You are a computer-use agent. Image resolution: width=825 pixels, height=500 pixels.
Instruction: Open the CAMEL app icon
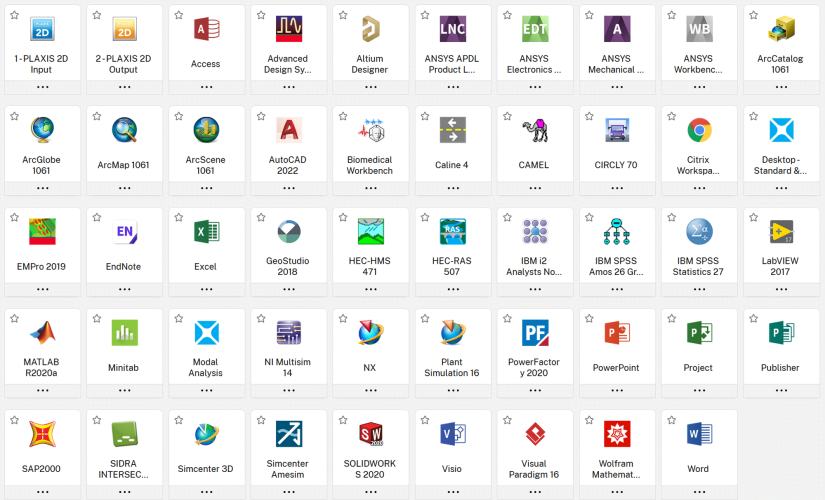tap(535, 130)
